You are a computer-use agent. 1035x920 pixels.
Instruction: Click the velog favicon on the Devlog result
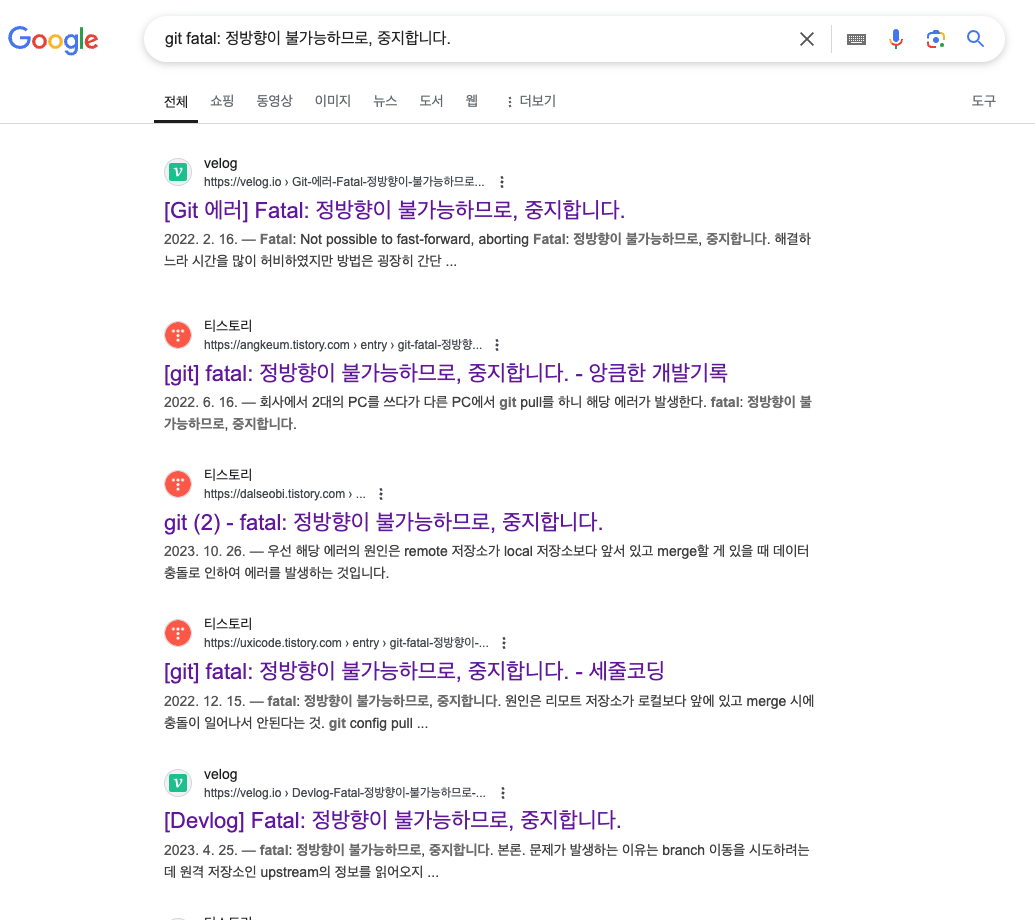(177, 783)
